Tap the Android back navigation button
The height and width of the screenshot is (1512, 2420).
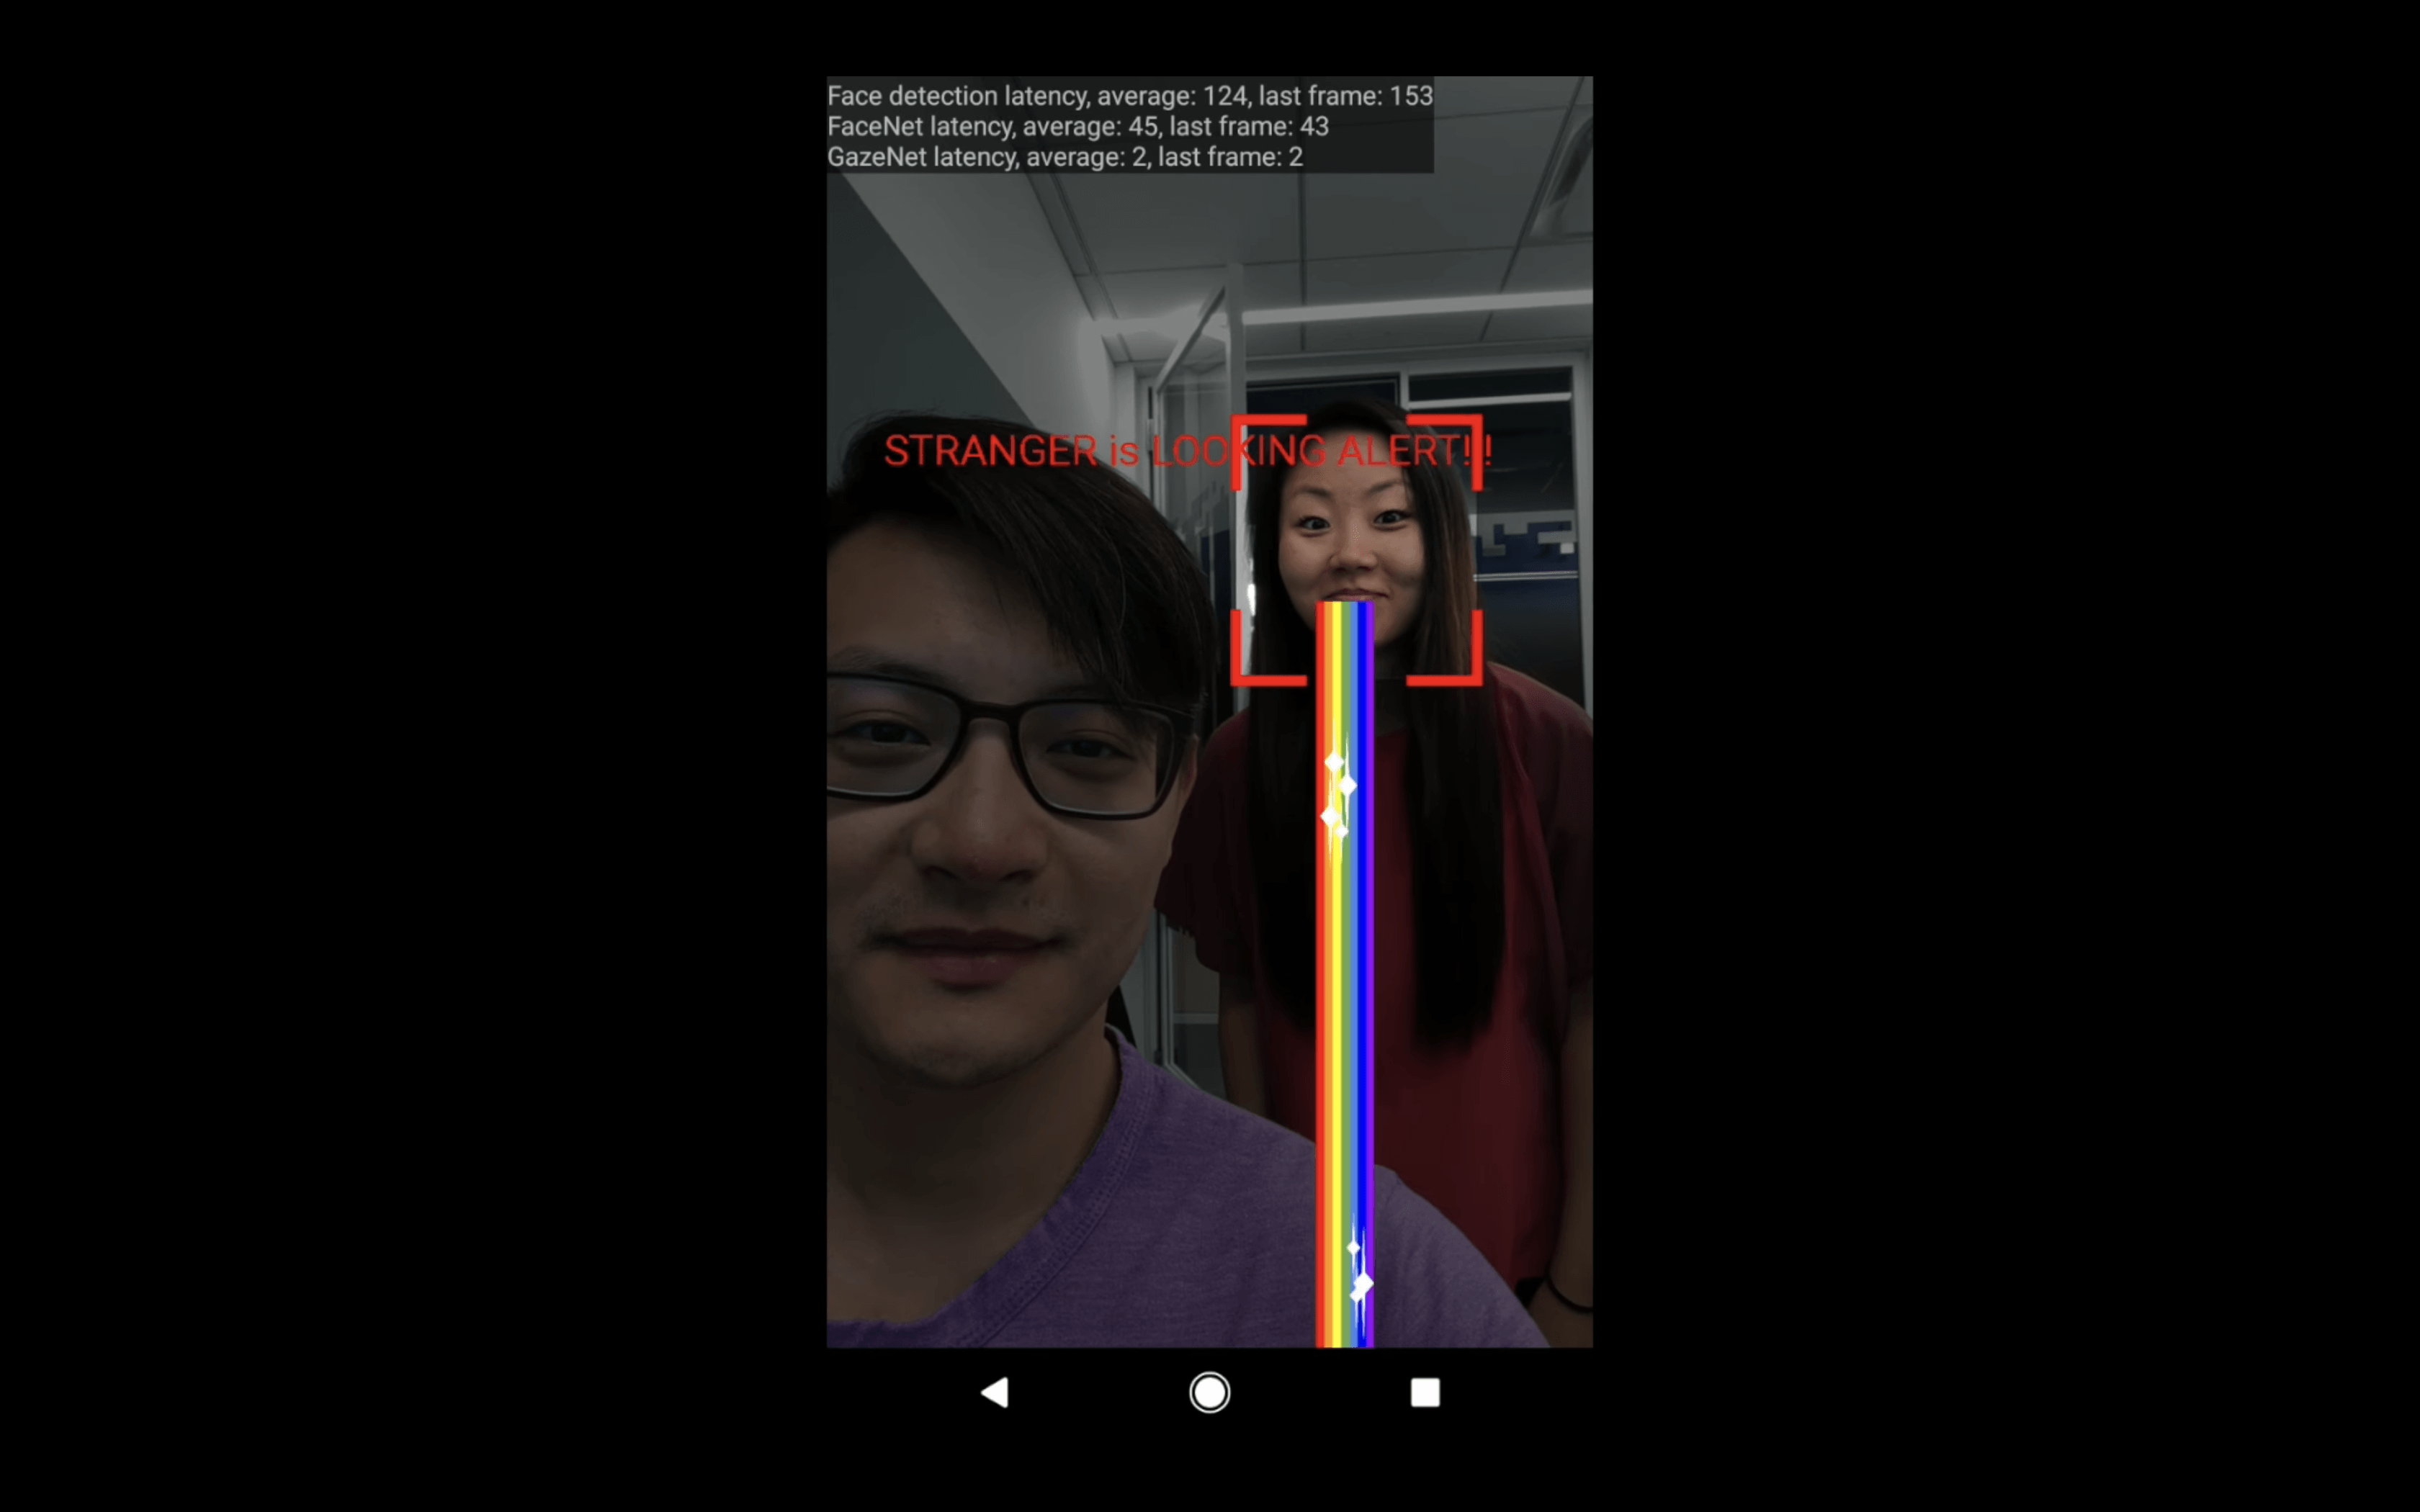coord(995,1392)
